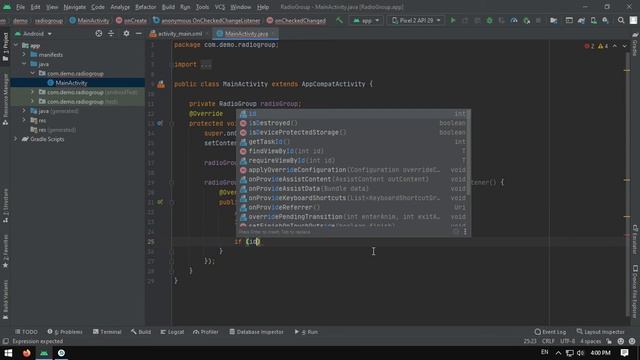The image size is (640, 360).
Task: Expand the folded import statement
Action: pyautogui.click(x=206, y=64)
